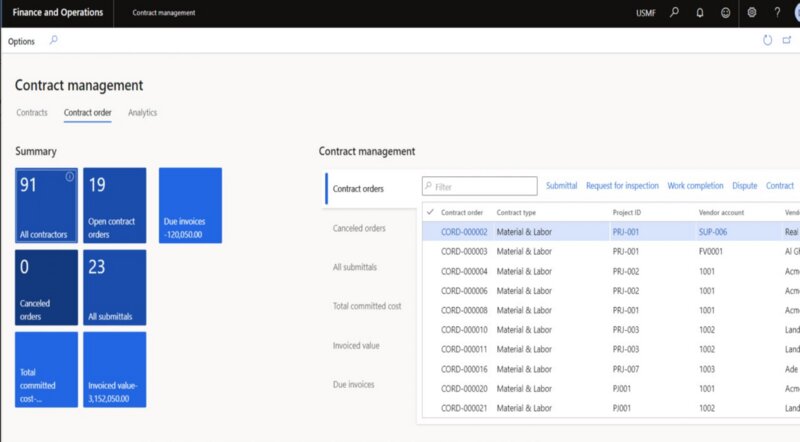Viewport: 800px width, 442px height.
Task: Select the USMF company picker
Action: (647, 13)
